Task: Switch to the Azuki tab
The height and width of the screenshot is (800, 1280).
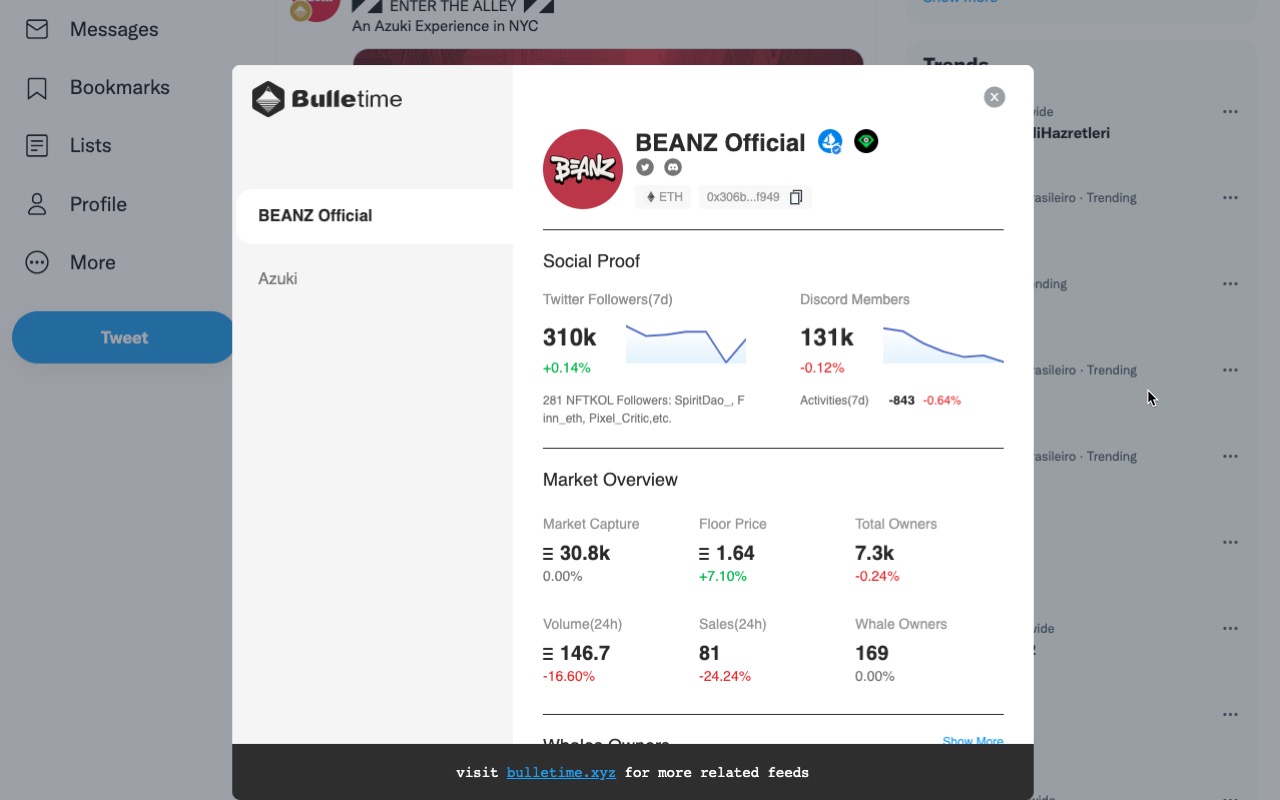Action: click(x=278, y=279)
